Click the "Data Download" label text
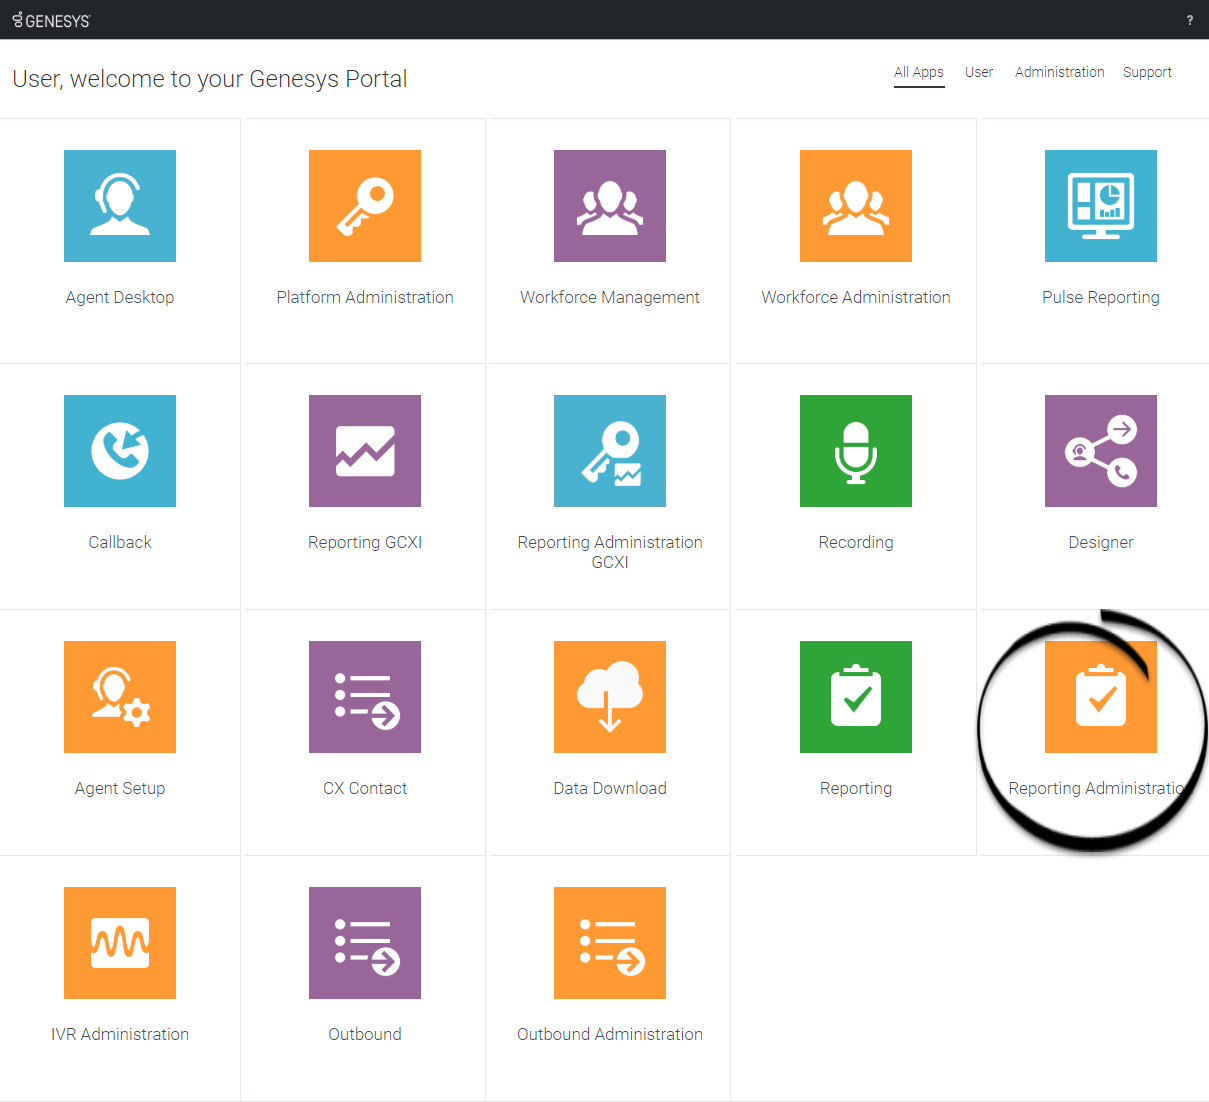The image size is (1209, 1102). (610, 788)
